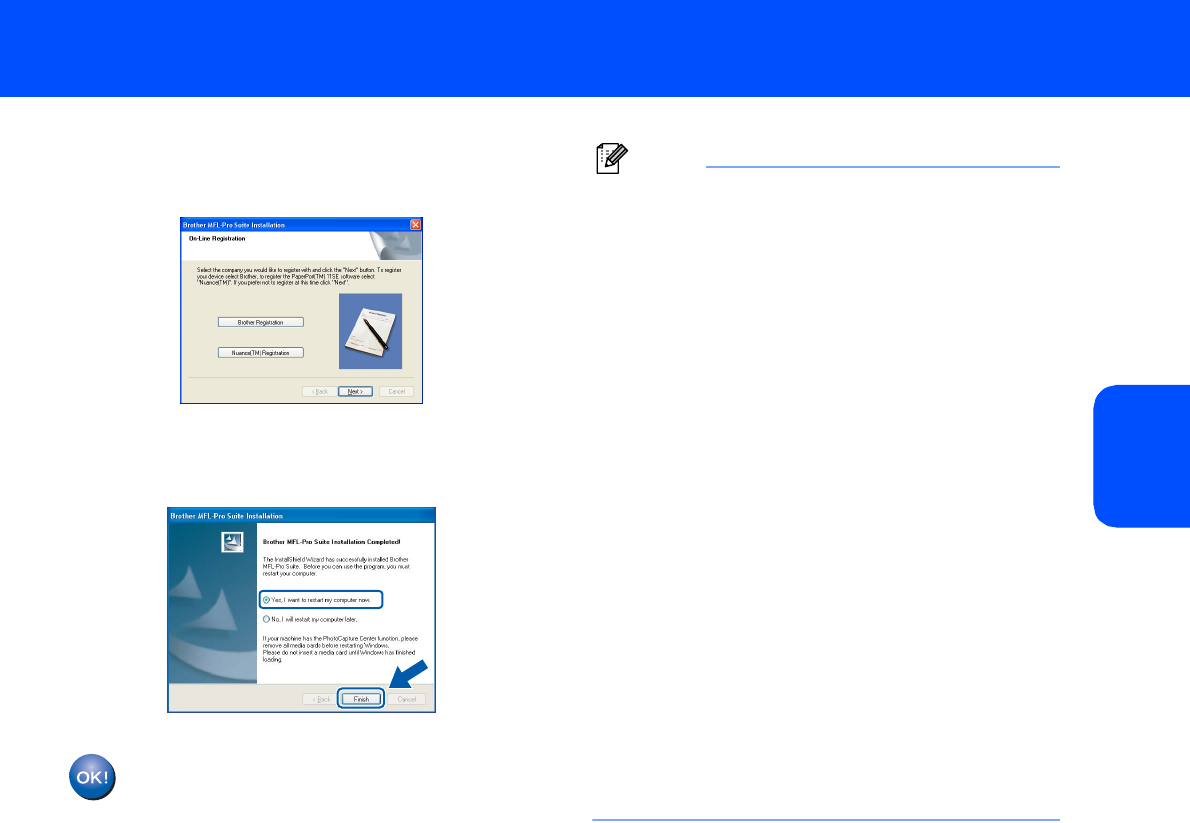This screenshot has height=823, width=1190.
Task: Click Back in the Installation Completed dialog
Action: pyautogui.click(x=320, y=699)
